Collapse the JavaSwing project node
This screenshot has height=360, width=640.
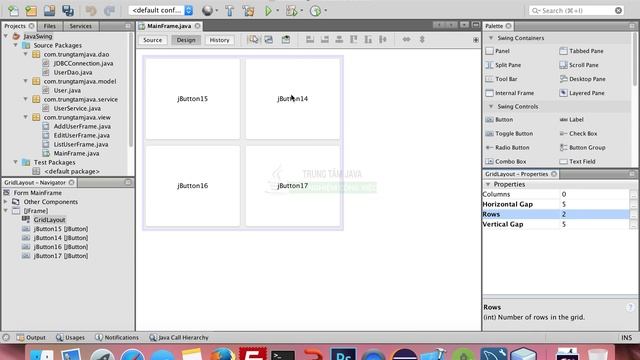click(6, 36)
